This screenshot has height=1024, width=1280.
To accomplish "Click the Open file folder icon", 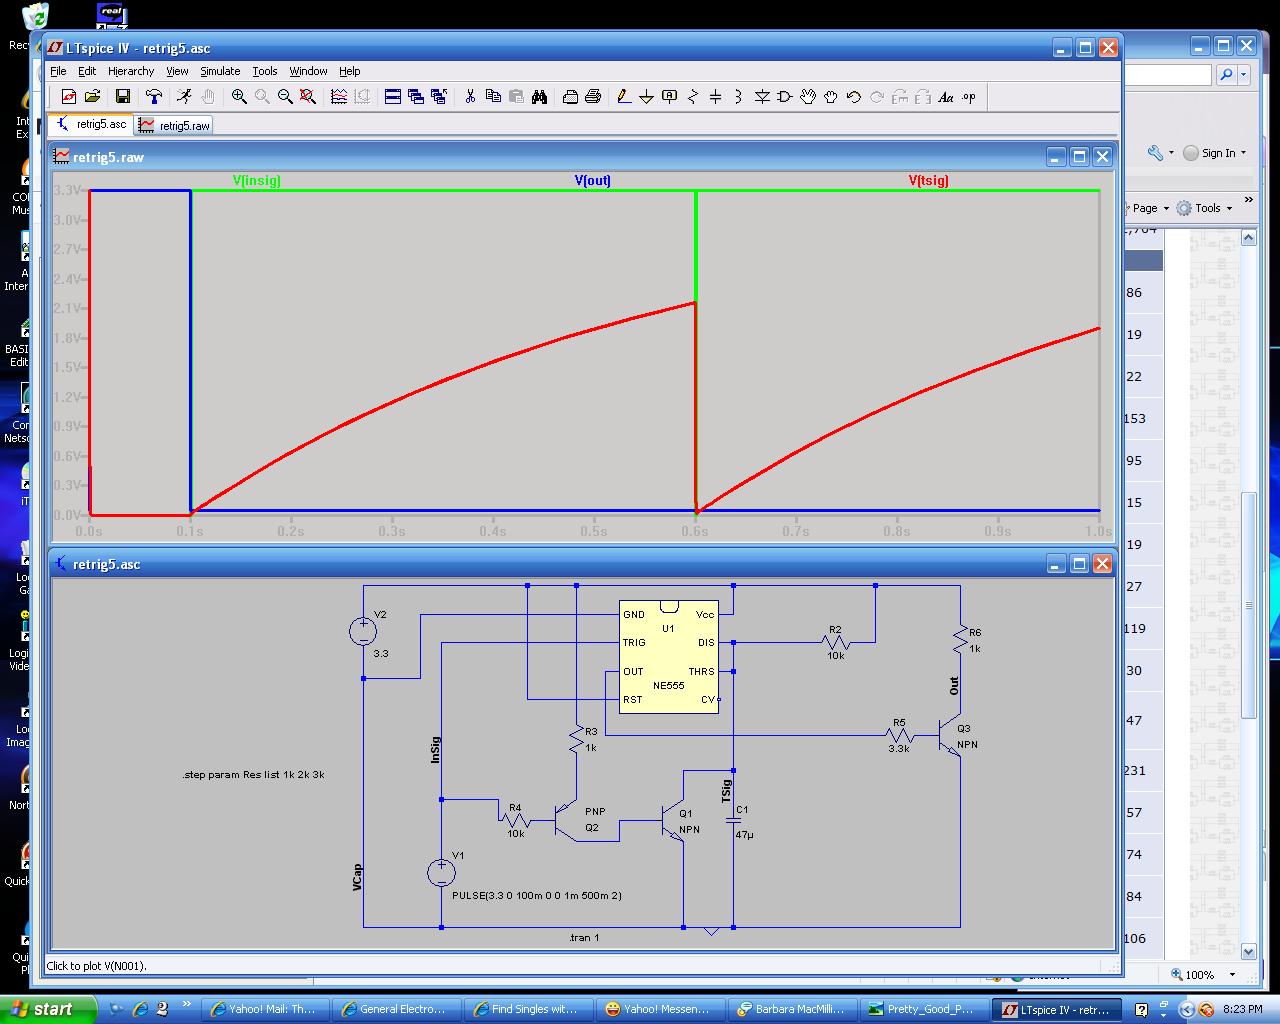I will (92, 97).
